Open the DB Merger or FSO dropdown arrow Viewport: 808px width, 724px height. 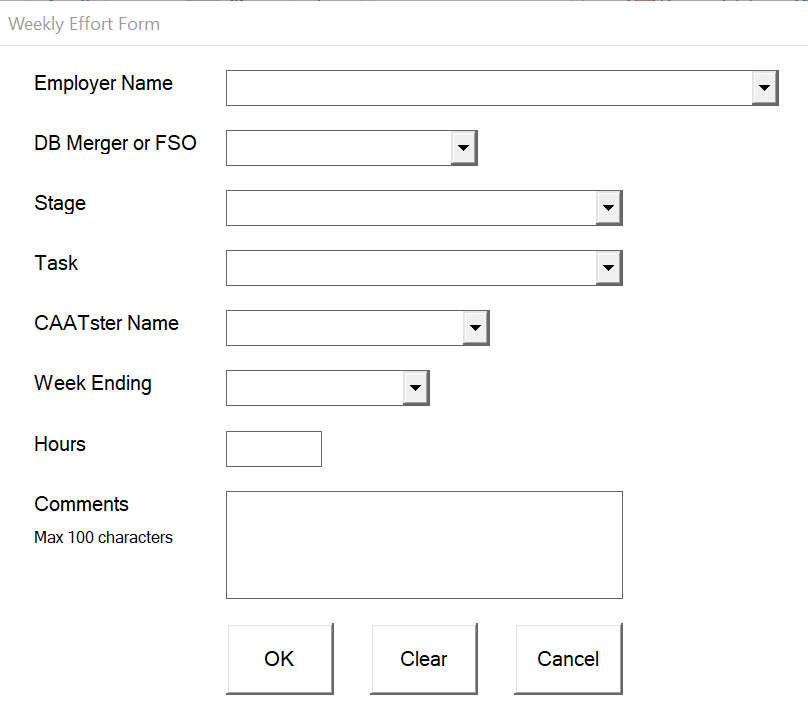click(x=464, y=148)
